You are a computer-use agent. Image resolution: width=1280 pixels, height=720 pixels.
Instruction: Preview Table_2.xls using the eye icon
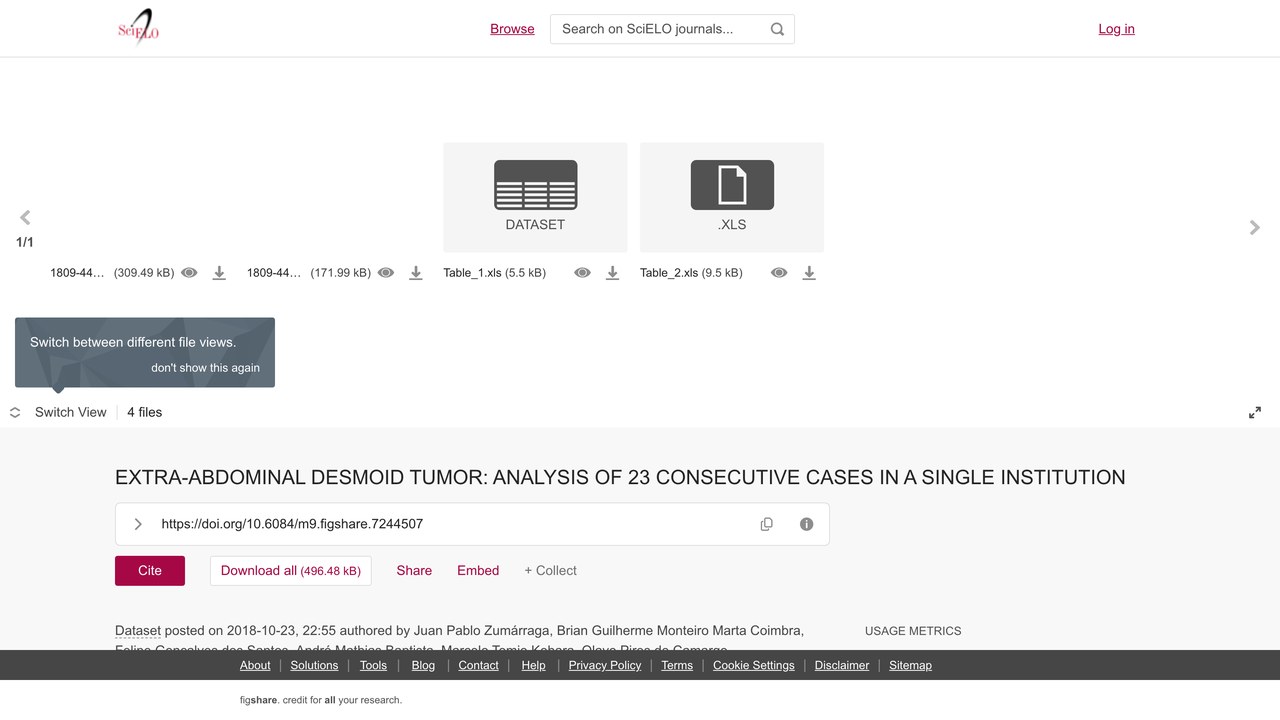(x=779, y=273)
